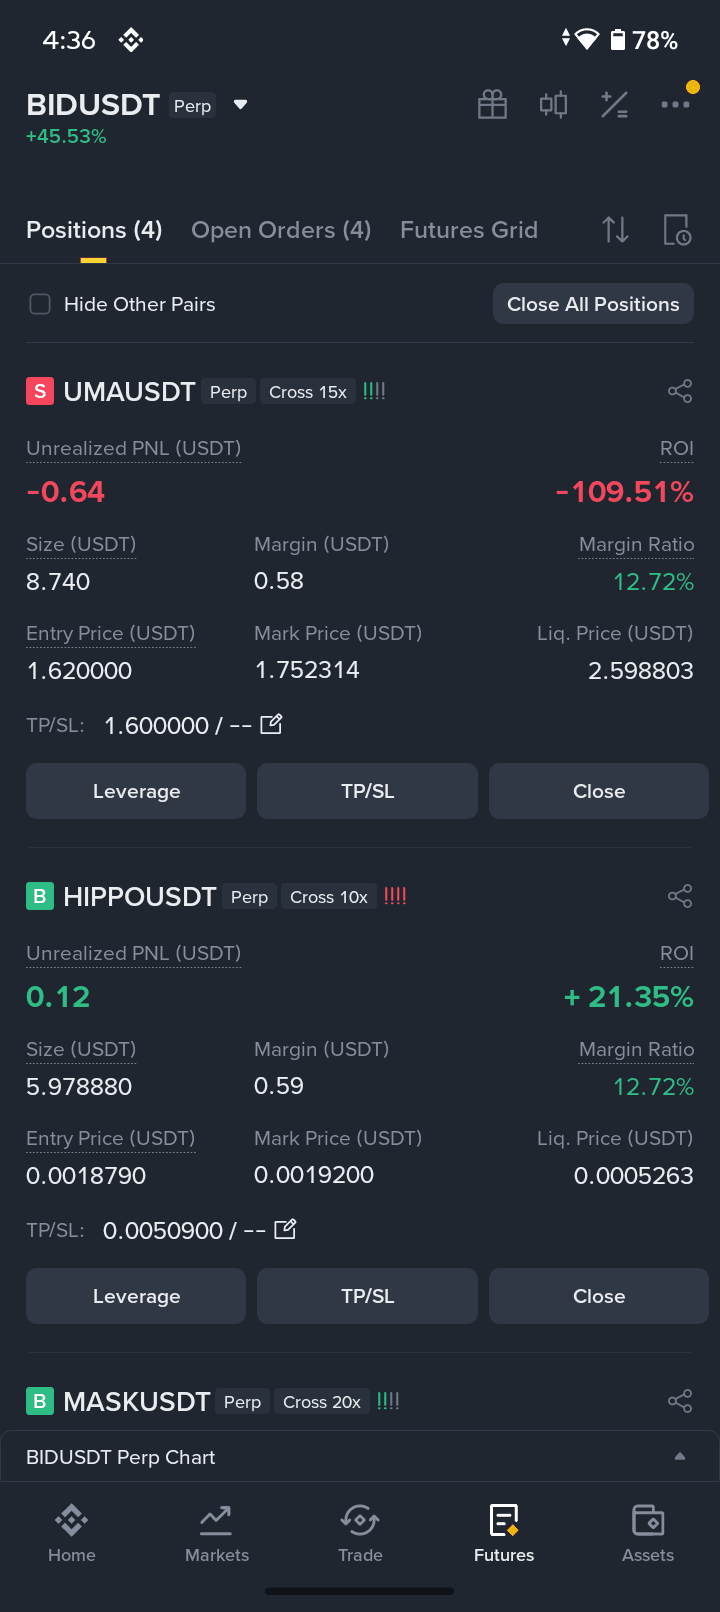Tap the UMAUSDT Size (USDT) label
Image resolution: width=720 pixels, height=1612 pixels.
[81, 544]
